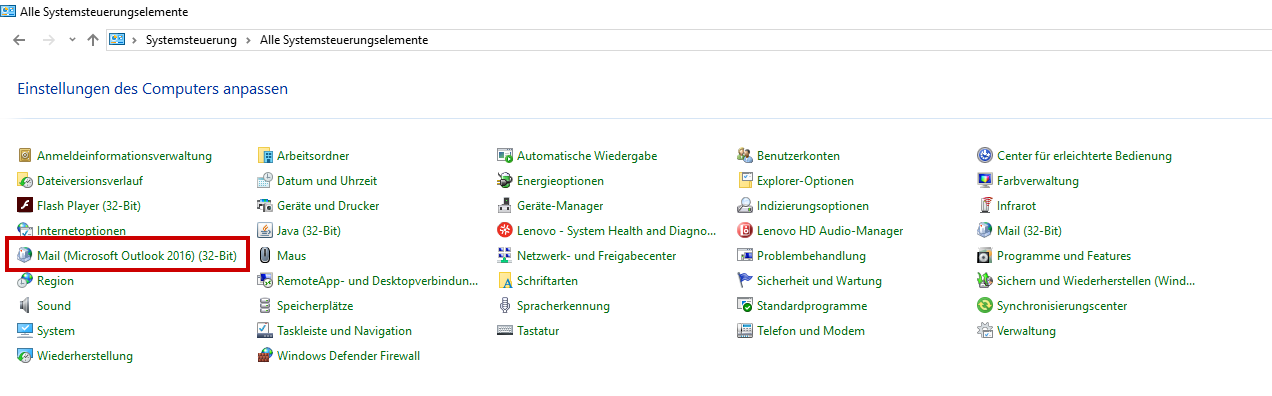Click the Lenovo System Health icon
Screen dimensions: 1272x396
coord(505,231)
